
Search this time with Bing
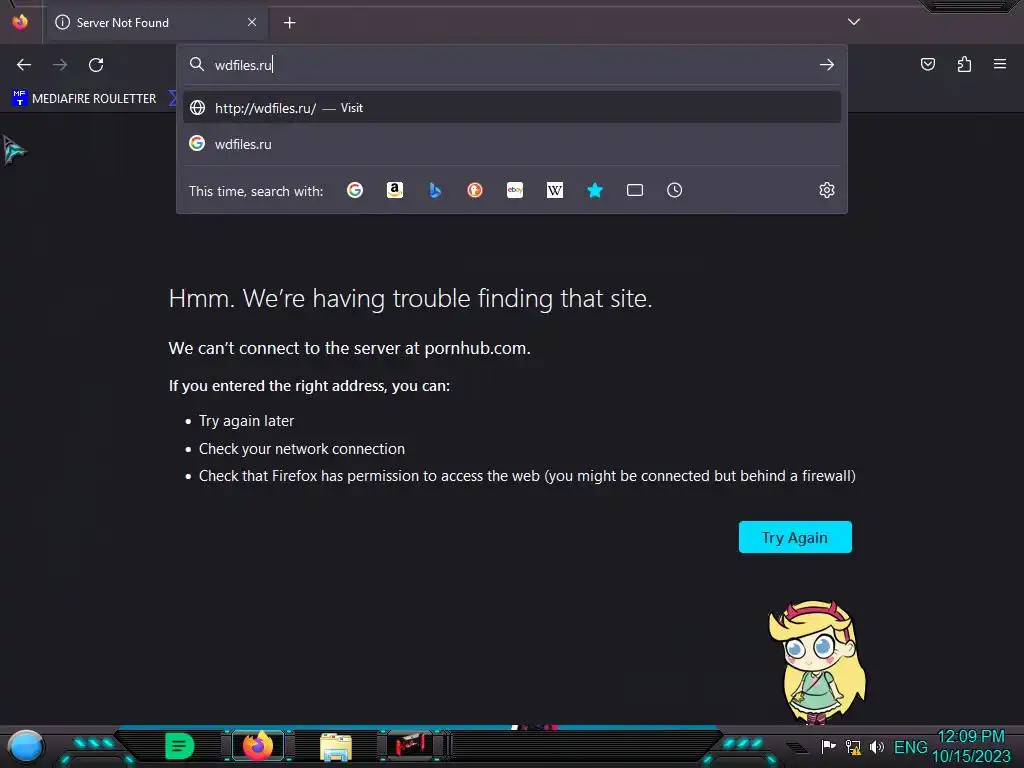point(435,190)
